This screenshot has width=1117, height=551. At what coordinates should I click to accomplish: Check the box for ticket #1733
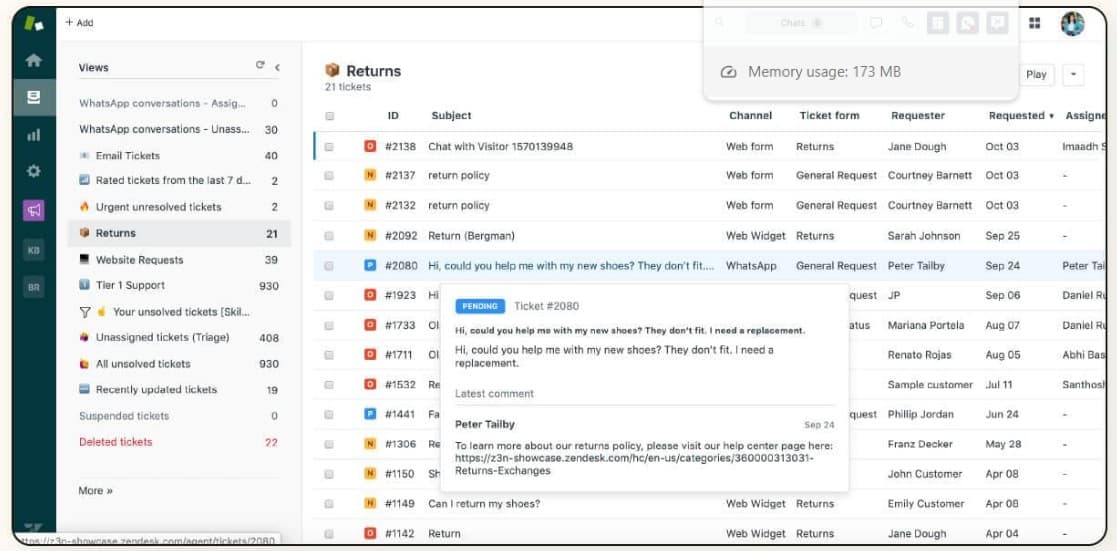[329, 326]
